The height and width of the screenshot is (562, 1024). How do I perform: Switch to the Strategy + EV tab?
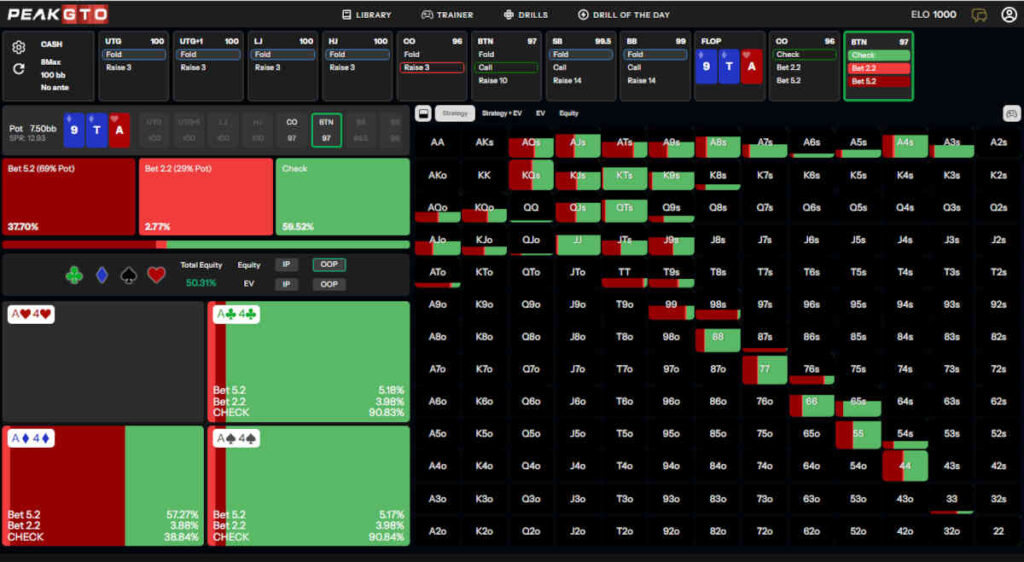point(500,114)
